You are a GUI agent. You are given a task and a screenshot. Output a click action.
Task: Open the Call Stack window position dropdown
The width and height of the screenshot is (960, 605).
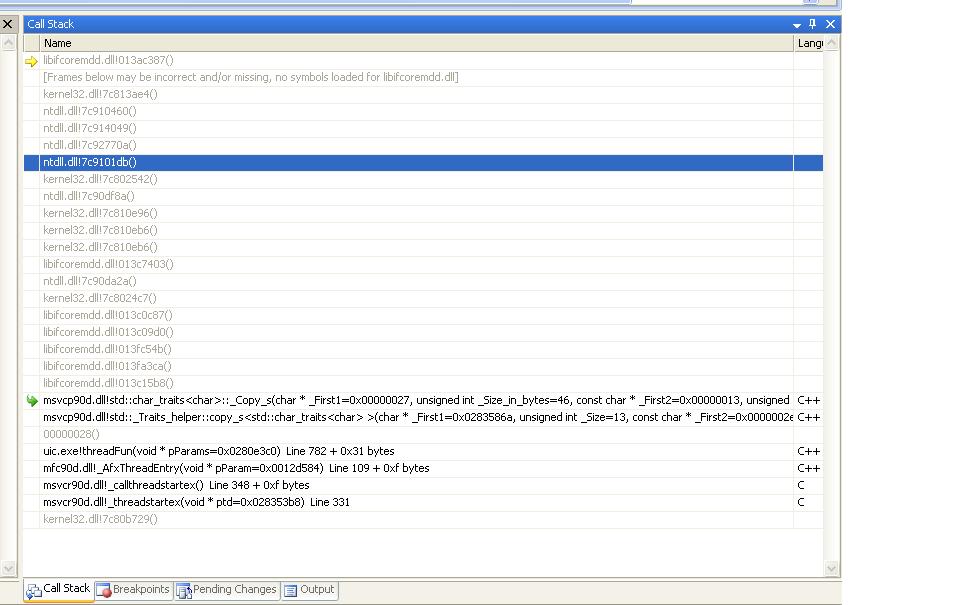pyautogui.click(x=797, y=24)
